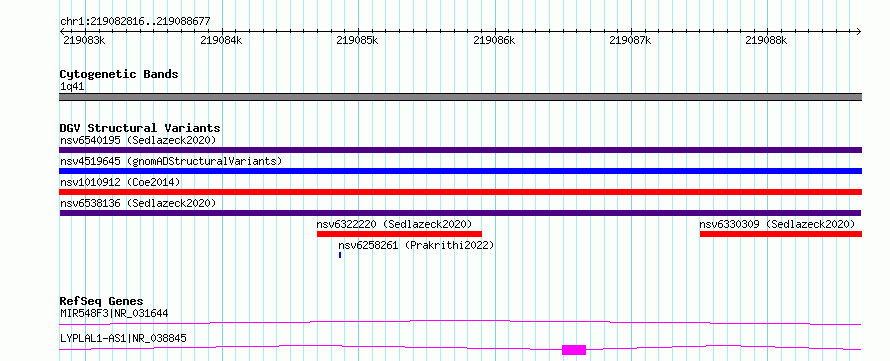Click the 219086k ruler tick label
The image size is (890, 361).
[x=494, y=40]
